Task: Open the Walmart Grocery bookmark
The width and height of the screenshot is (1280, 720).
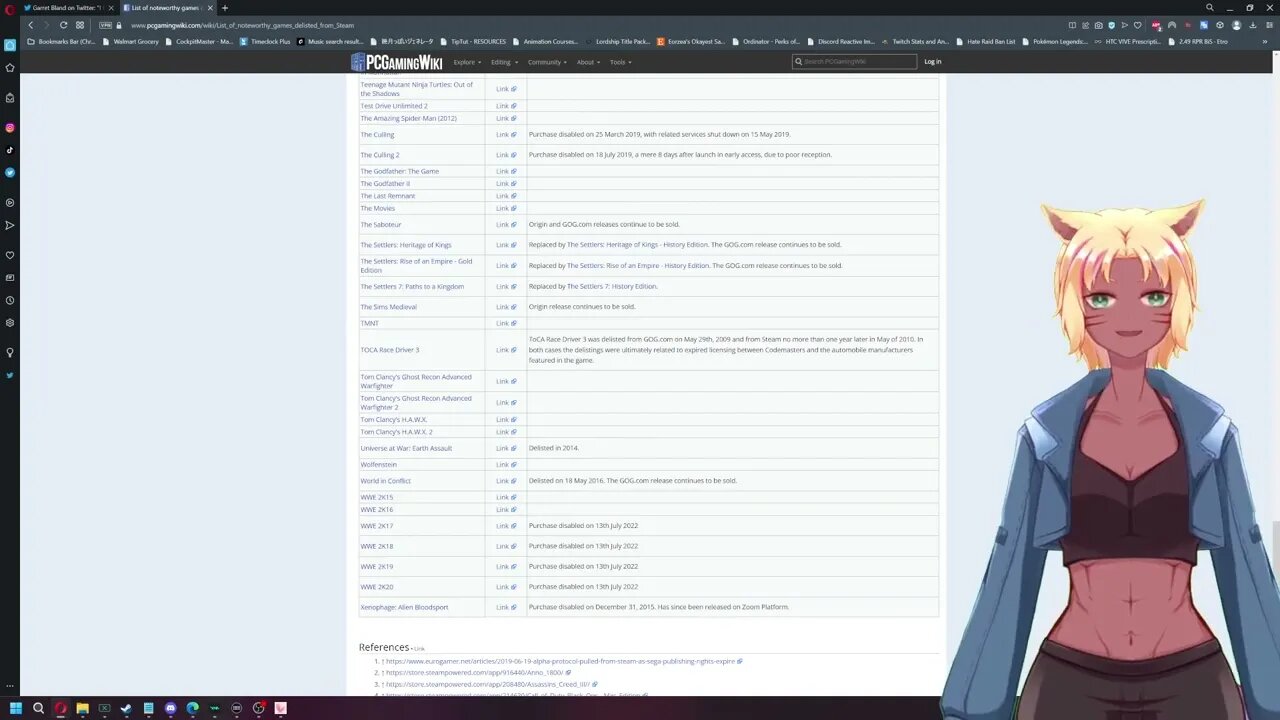Action: (130, 42)
